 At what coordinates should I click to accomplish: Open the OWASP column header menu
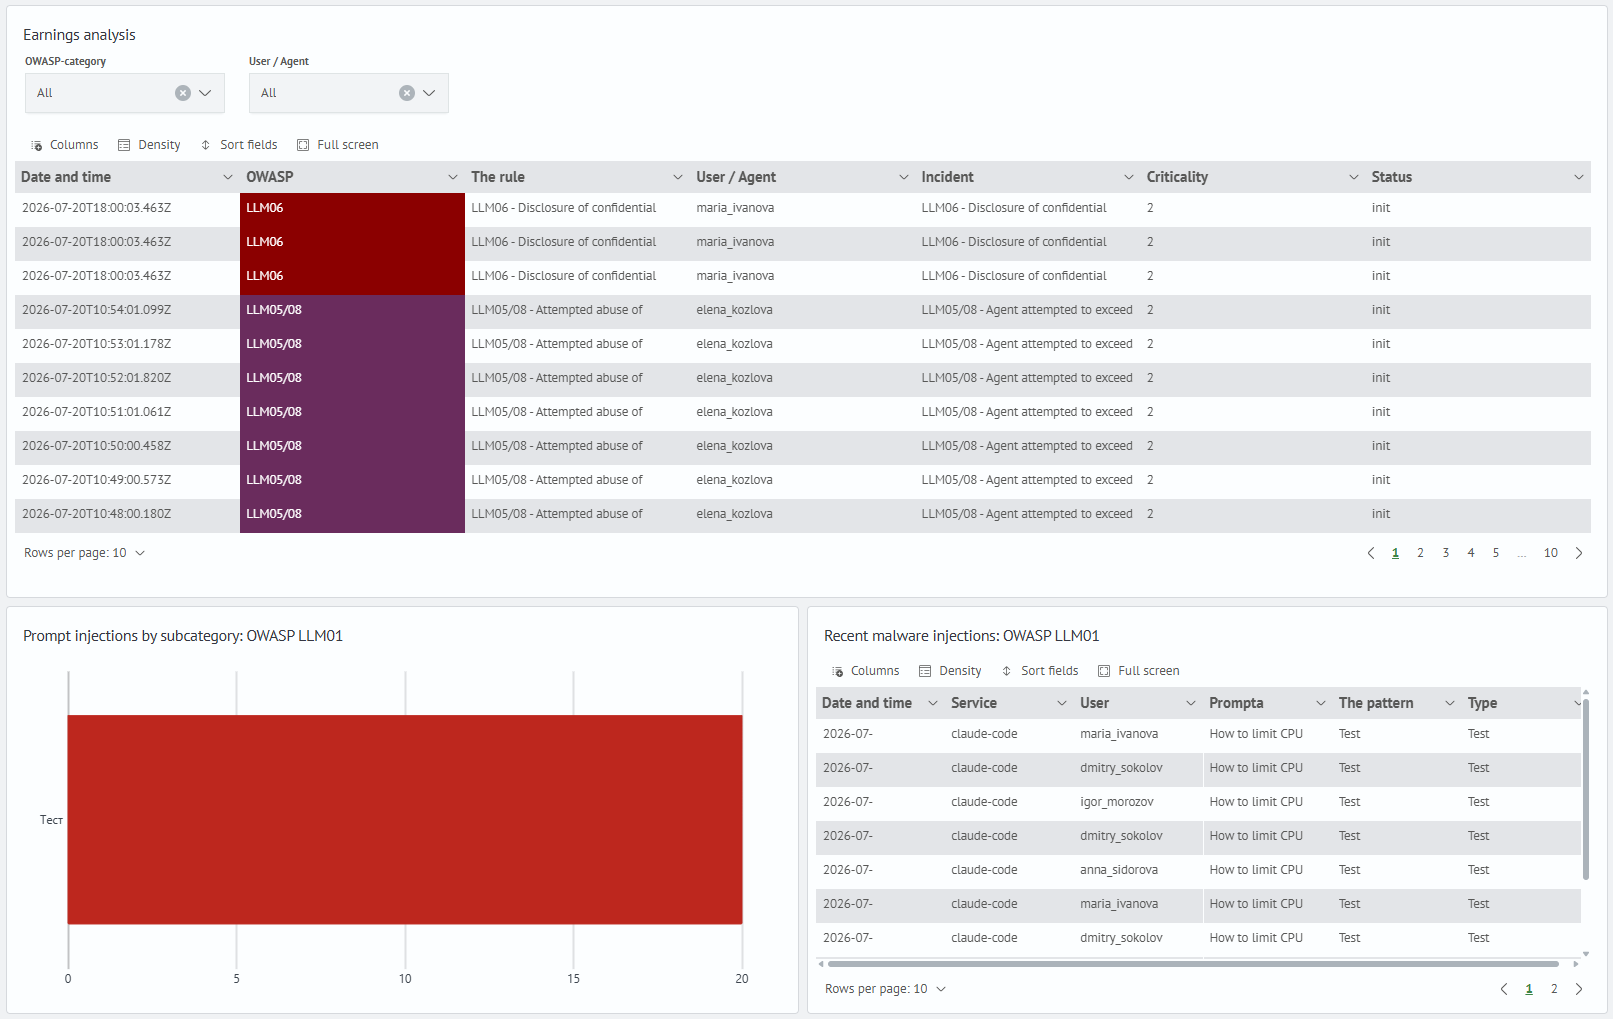click(x=453, y=177)
